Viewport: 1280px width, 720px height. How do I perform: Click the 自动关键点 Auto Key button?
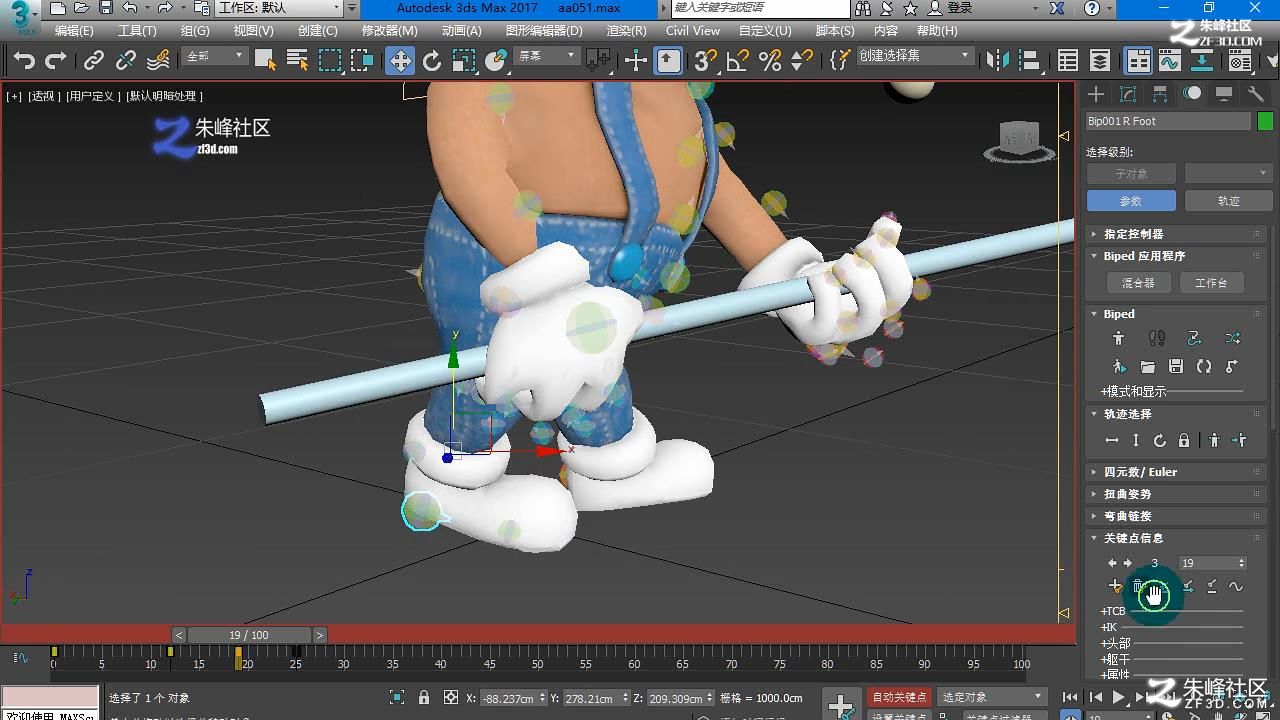pyautogui.click(x=899, y=697)
